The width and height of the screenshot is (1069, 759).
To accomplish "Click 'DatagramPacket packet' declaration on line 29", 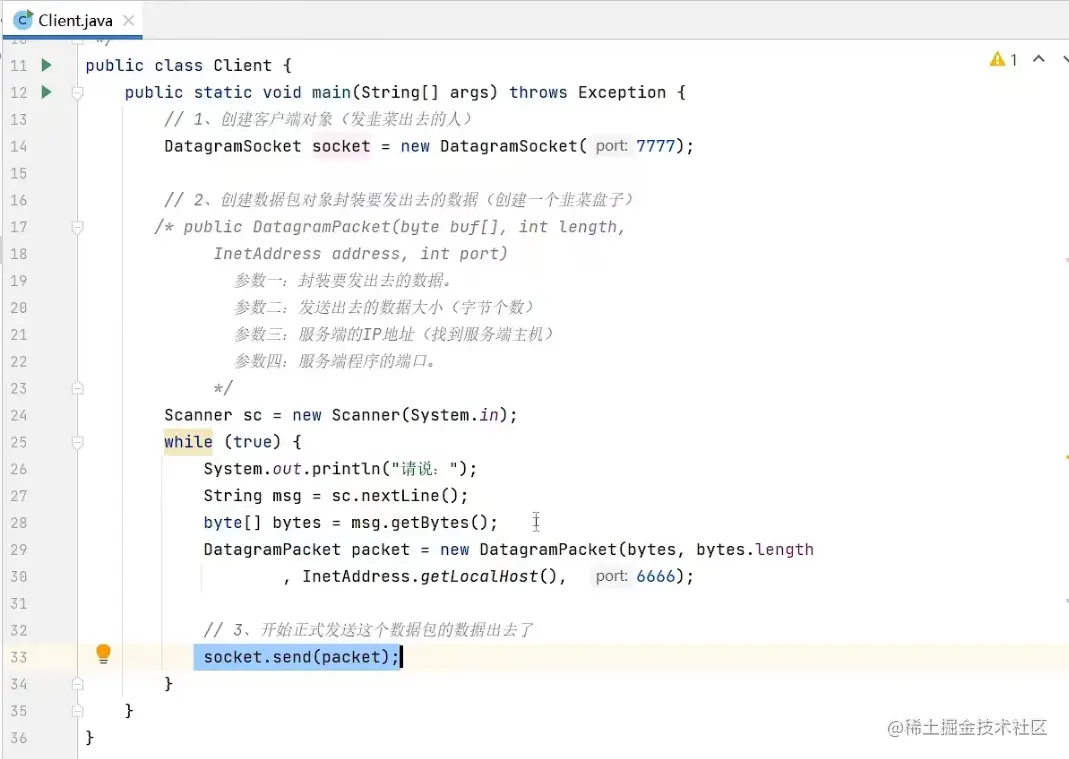I will click(x=306, y=550).
